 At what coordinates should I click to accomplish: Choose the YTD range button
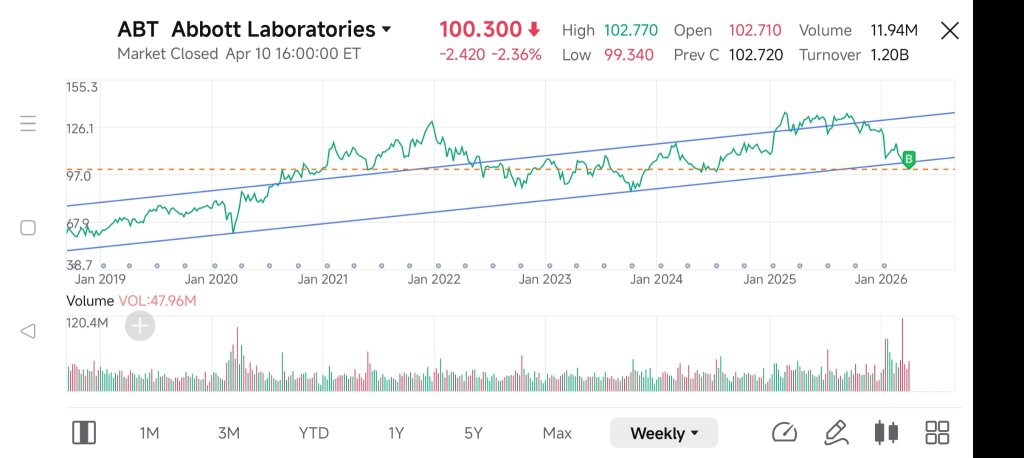point(313,433)
